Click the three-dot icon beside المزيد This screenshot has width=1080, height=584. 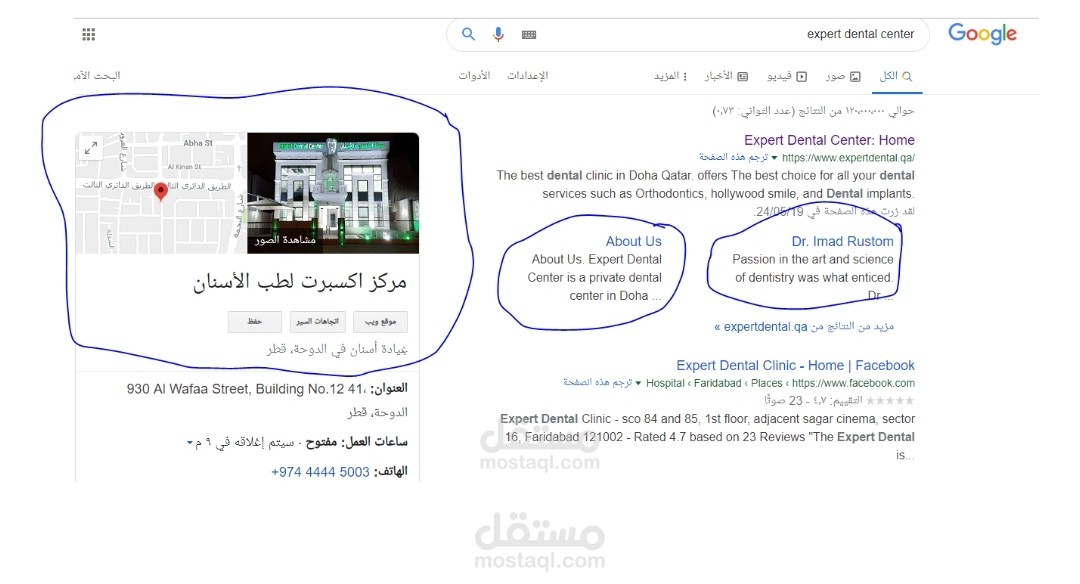coord(687,76)
